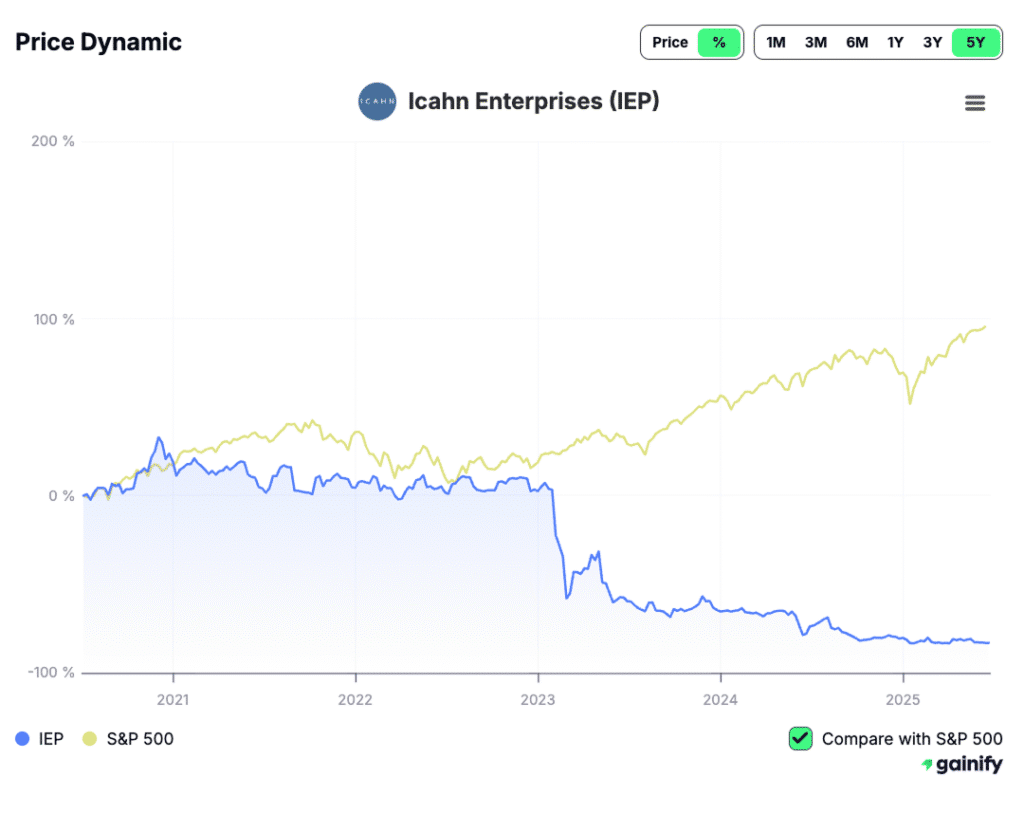Select the 1M time range button
Image resolution: width=1024 pixels, height=814 pixels.
click(x=776, y=42)
